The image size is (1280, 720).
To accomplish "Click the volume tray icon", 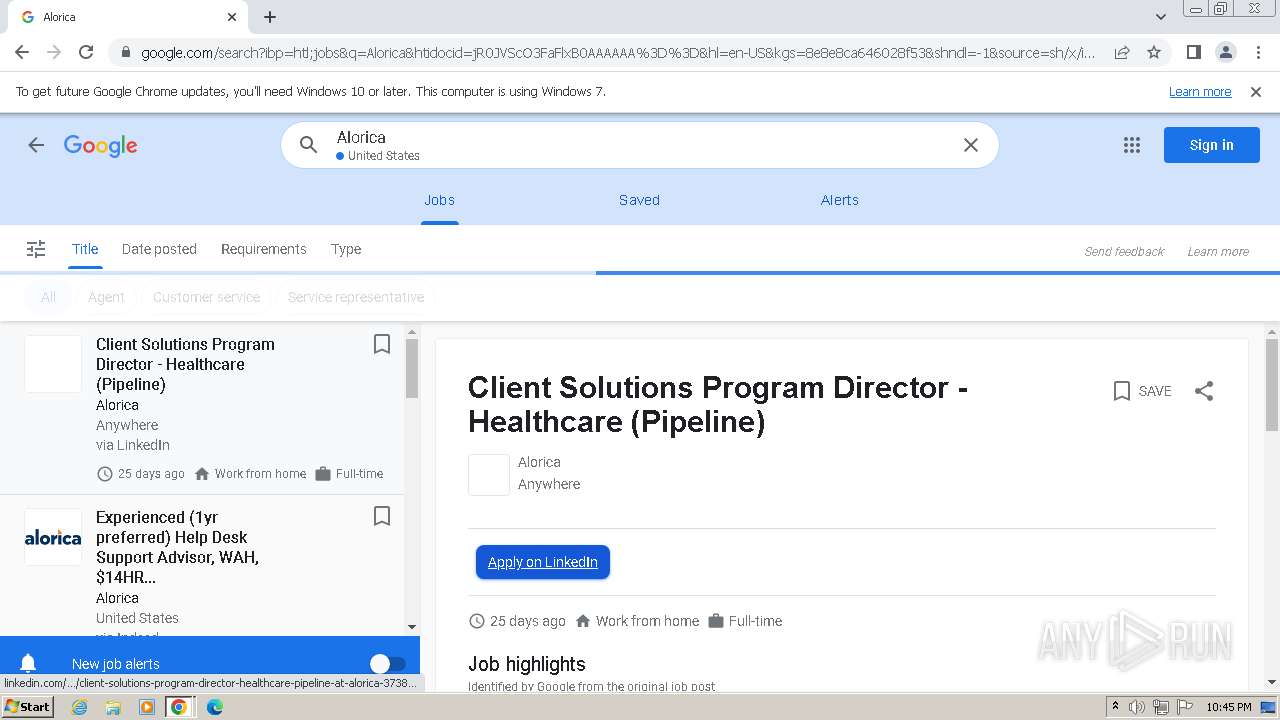I will pyautogui.click(x=1137, y=707).
